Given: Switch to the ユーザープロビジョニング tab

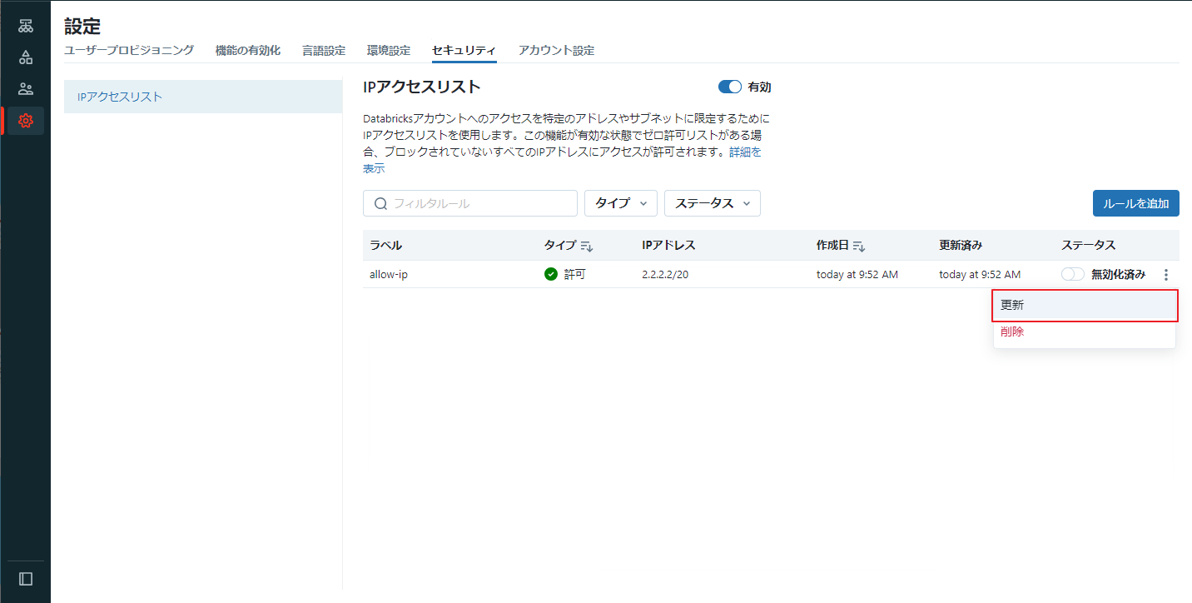Looking at the screenshot, I should (x=129, y=50).
